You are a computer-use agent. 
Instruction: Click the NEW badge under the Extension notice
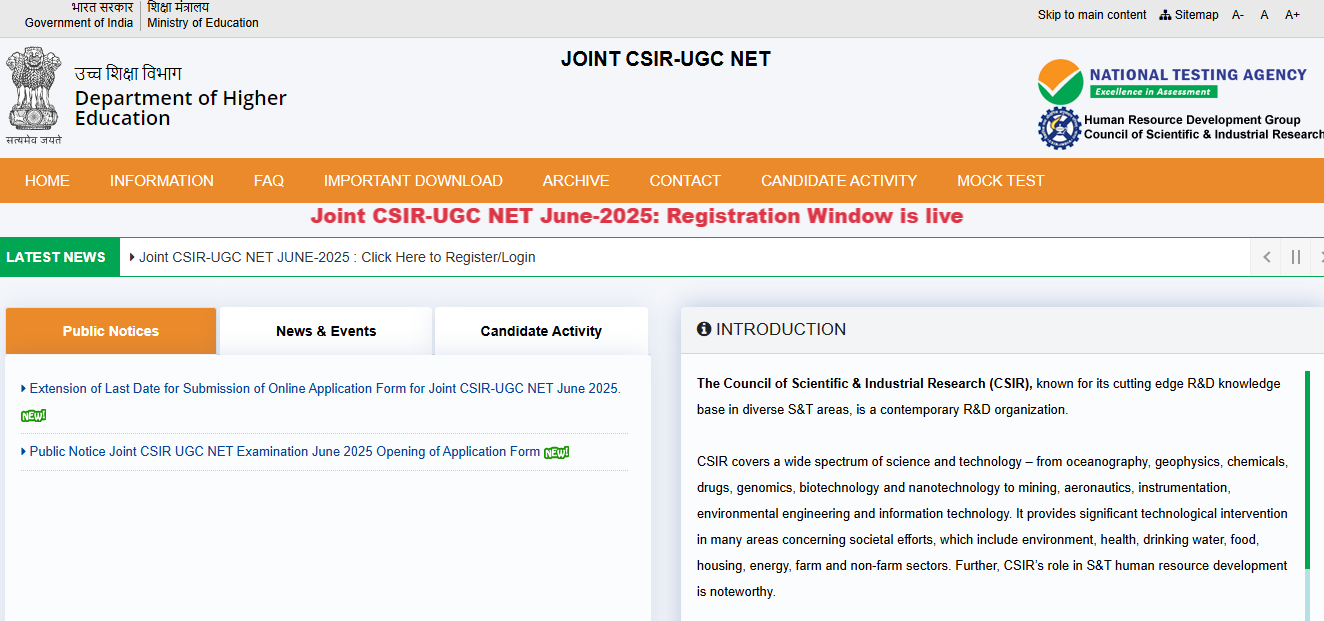[x=33, y=415]
